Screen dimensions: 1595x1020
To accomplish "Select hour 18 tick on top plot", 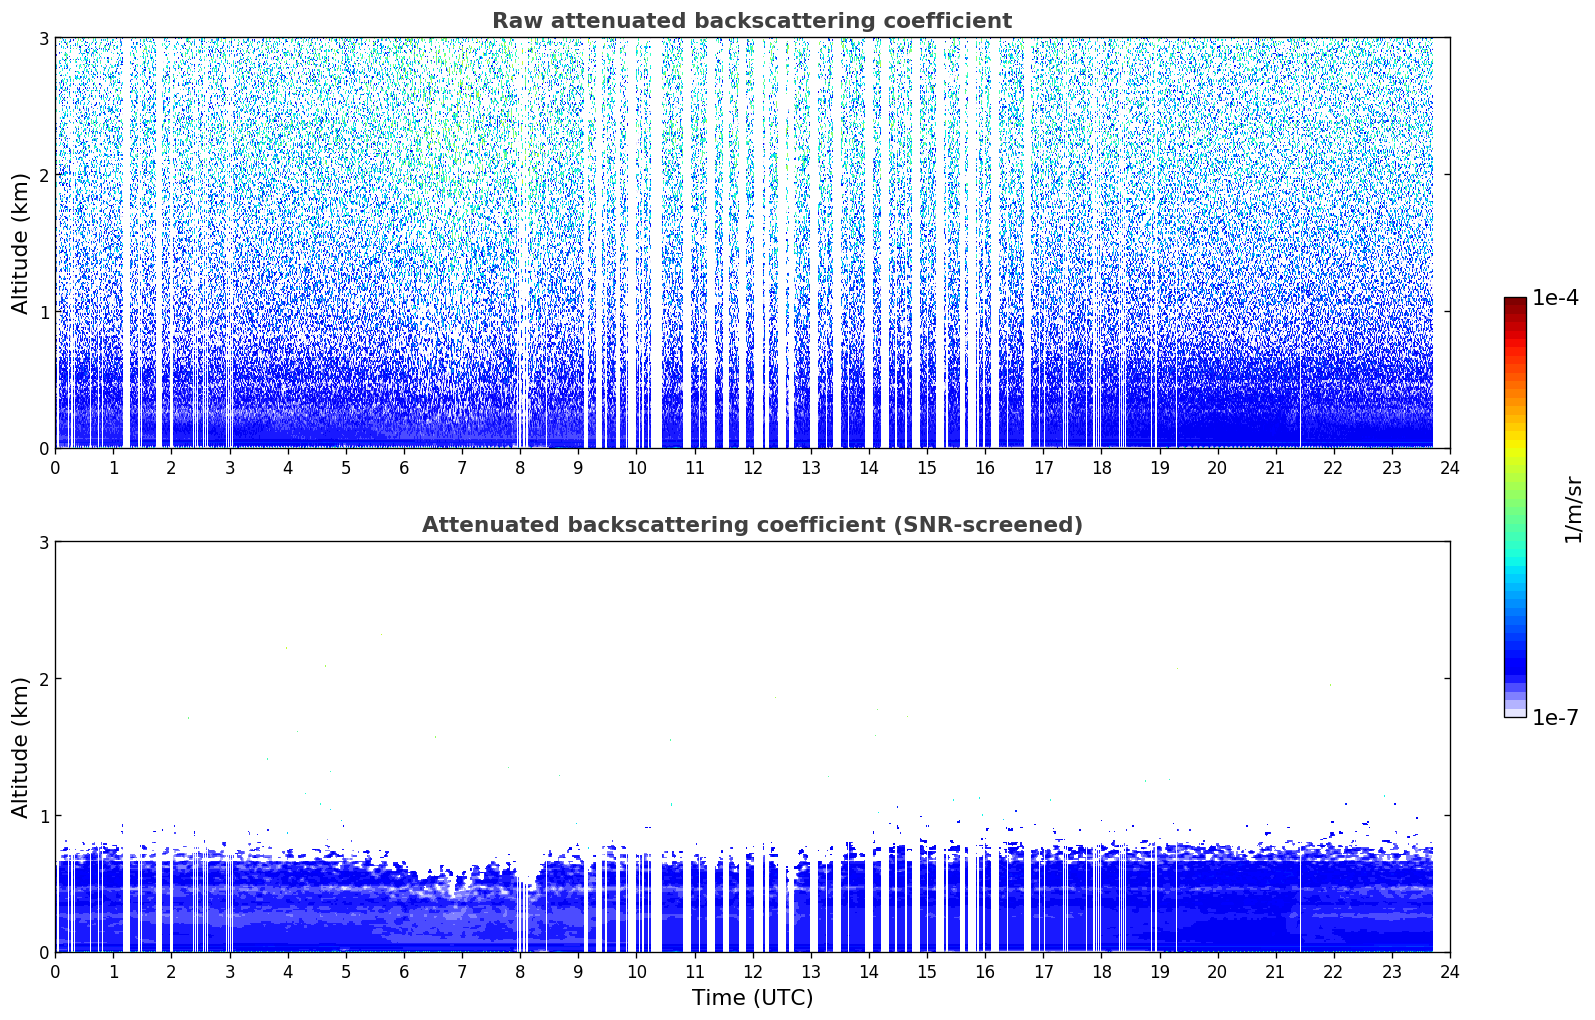I will (x=1101, y=467).
